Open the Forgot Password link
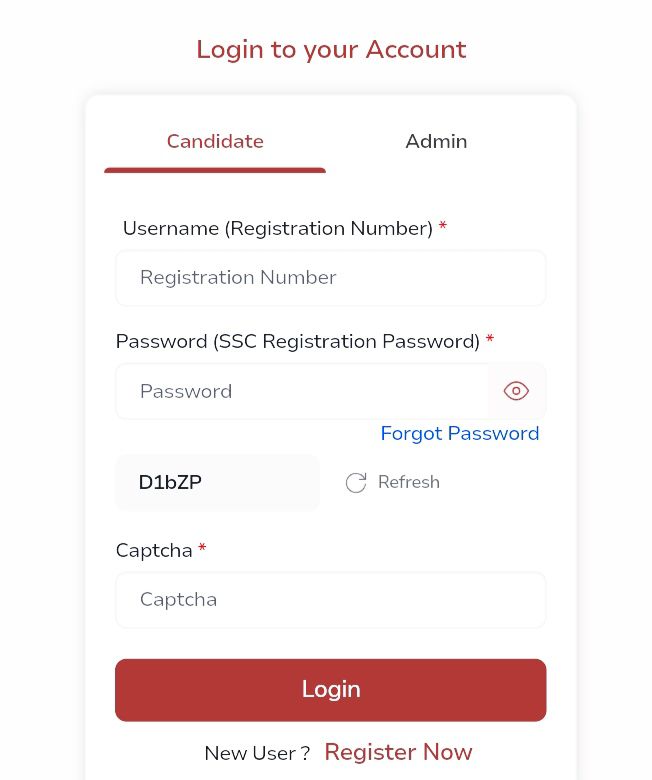The height and width of the screenshot is (780, 652). point(460,433)
